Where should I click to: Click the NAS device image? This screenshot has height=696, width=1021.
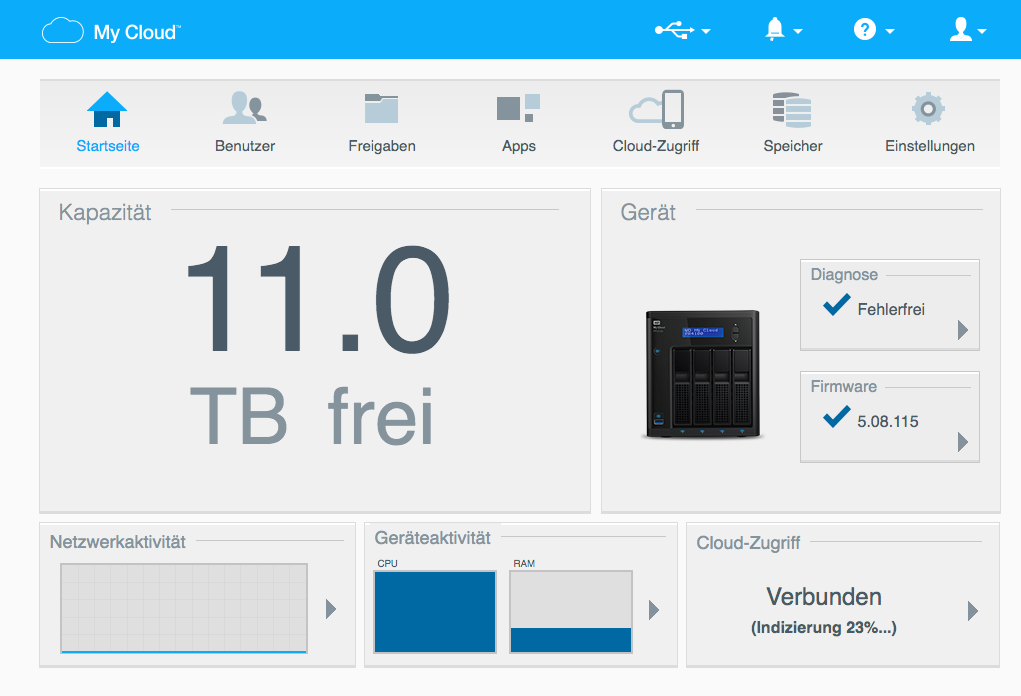point(703,374)
